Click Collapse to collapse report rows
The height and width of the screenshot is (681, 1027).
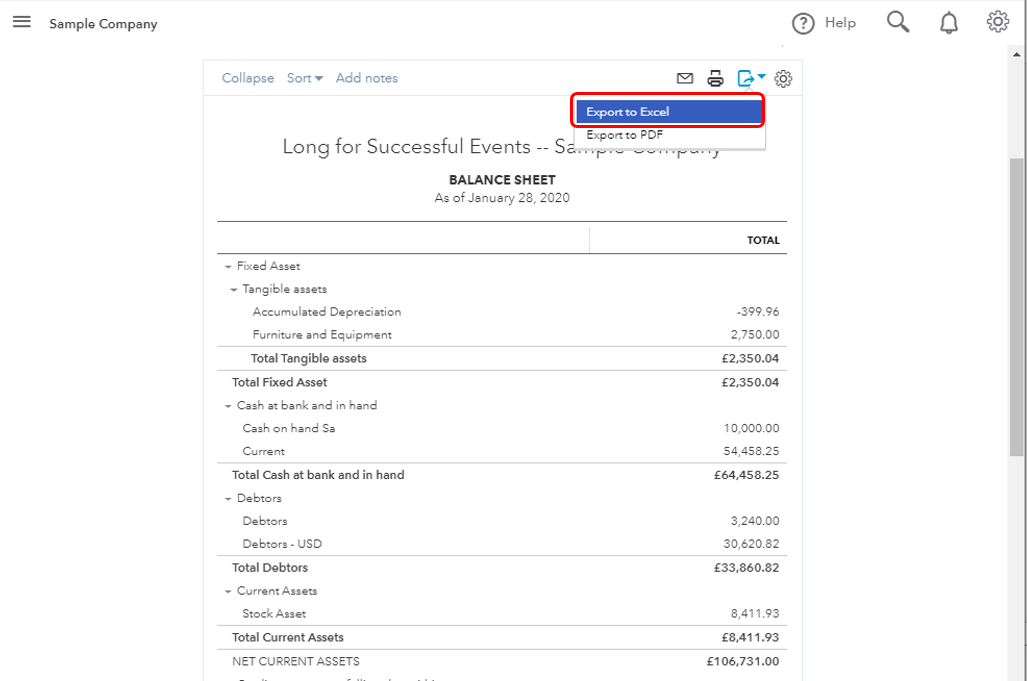(x=248, y=78)
